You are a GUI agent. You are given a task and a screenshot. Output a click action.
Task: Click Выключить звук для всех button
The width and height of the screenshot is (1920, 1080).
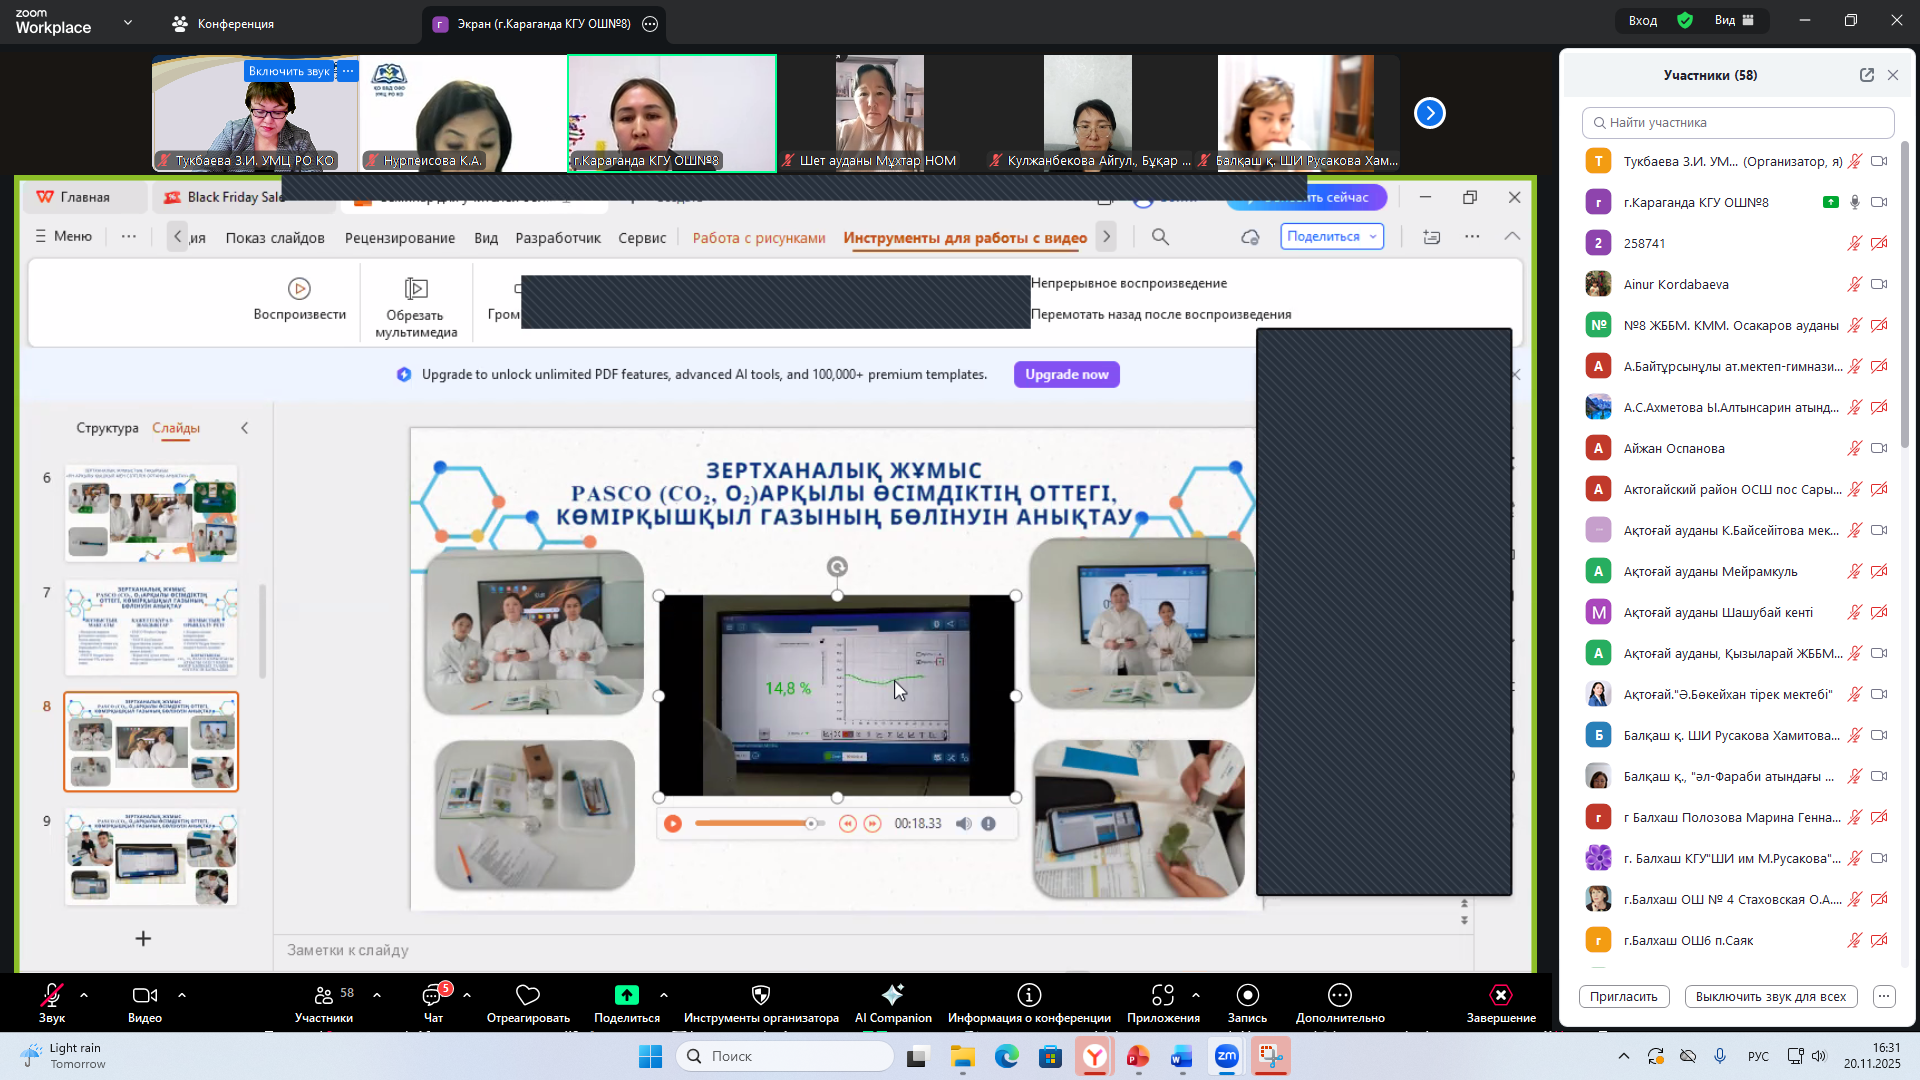pyautogui.click(x=1770, y=997)
